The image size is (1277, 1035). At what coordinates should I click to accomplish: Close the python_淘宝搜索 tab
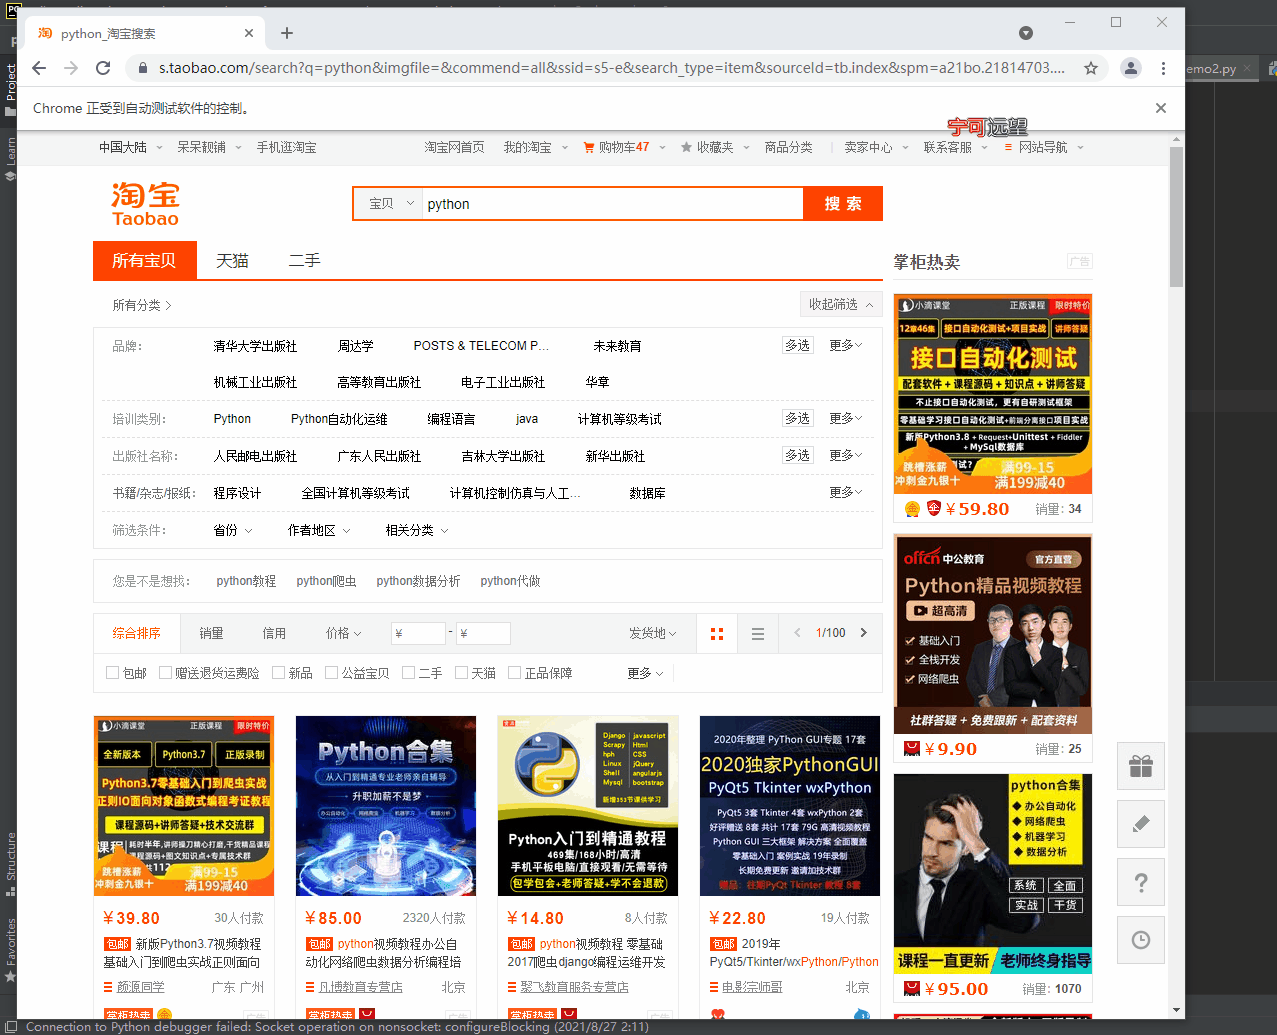[249, 33]
